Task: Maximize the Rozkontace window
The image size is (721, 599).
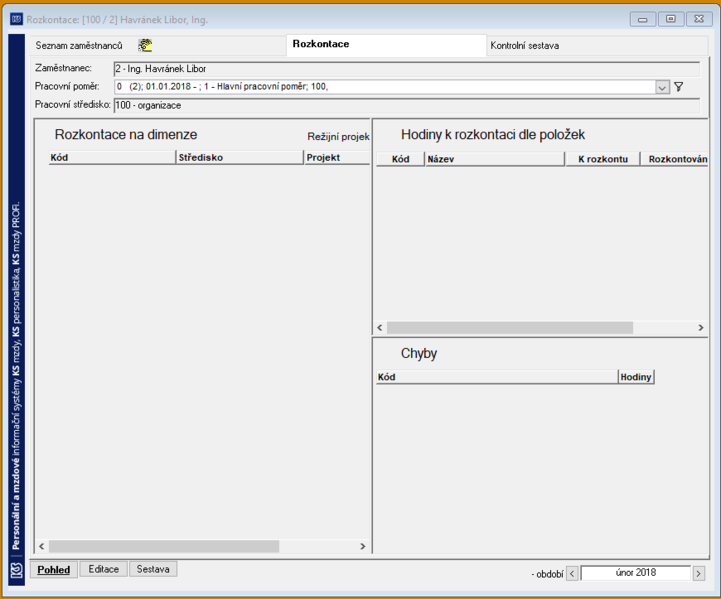Action: click(671, 19)
